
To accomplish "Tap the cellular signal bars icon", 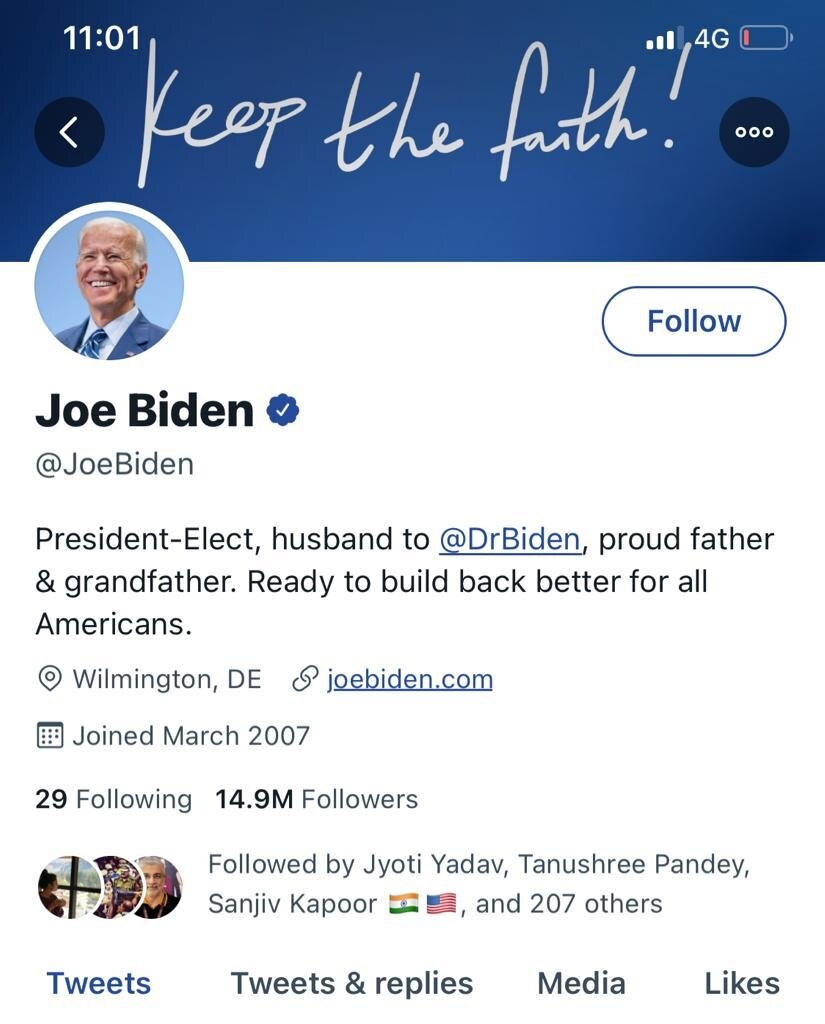I will coord(662,40).
